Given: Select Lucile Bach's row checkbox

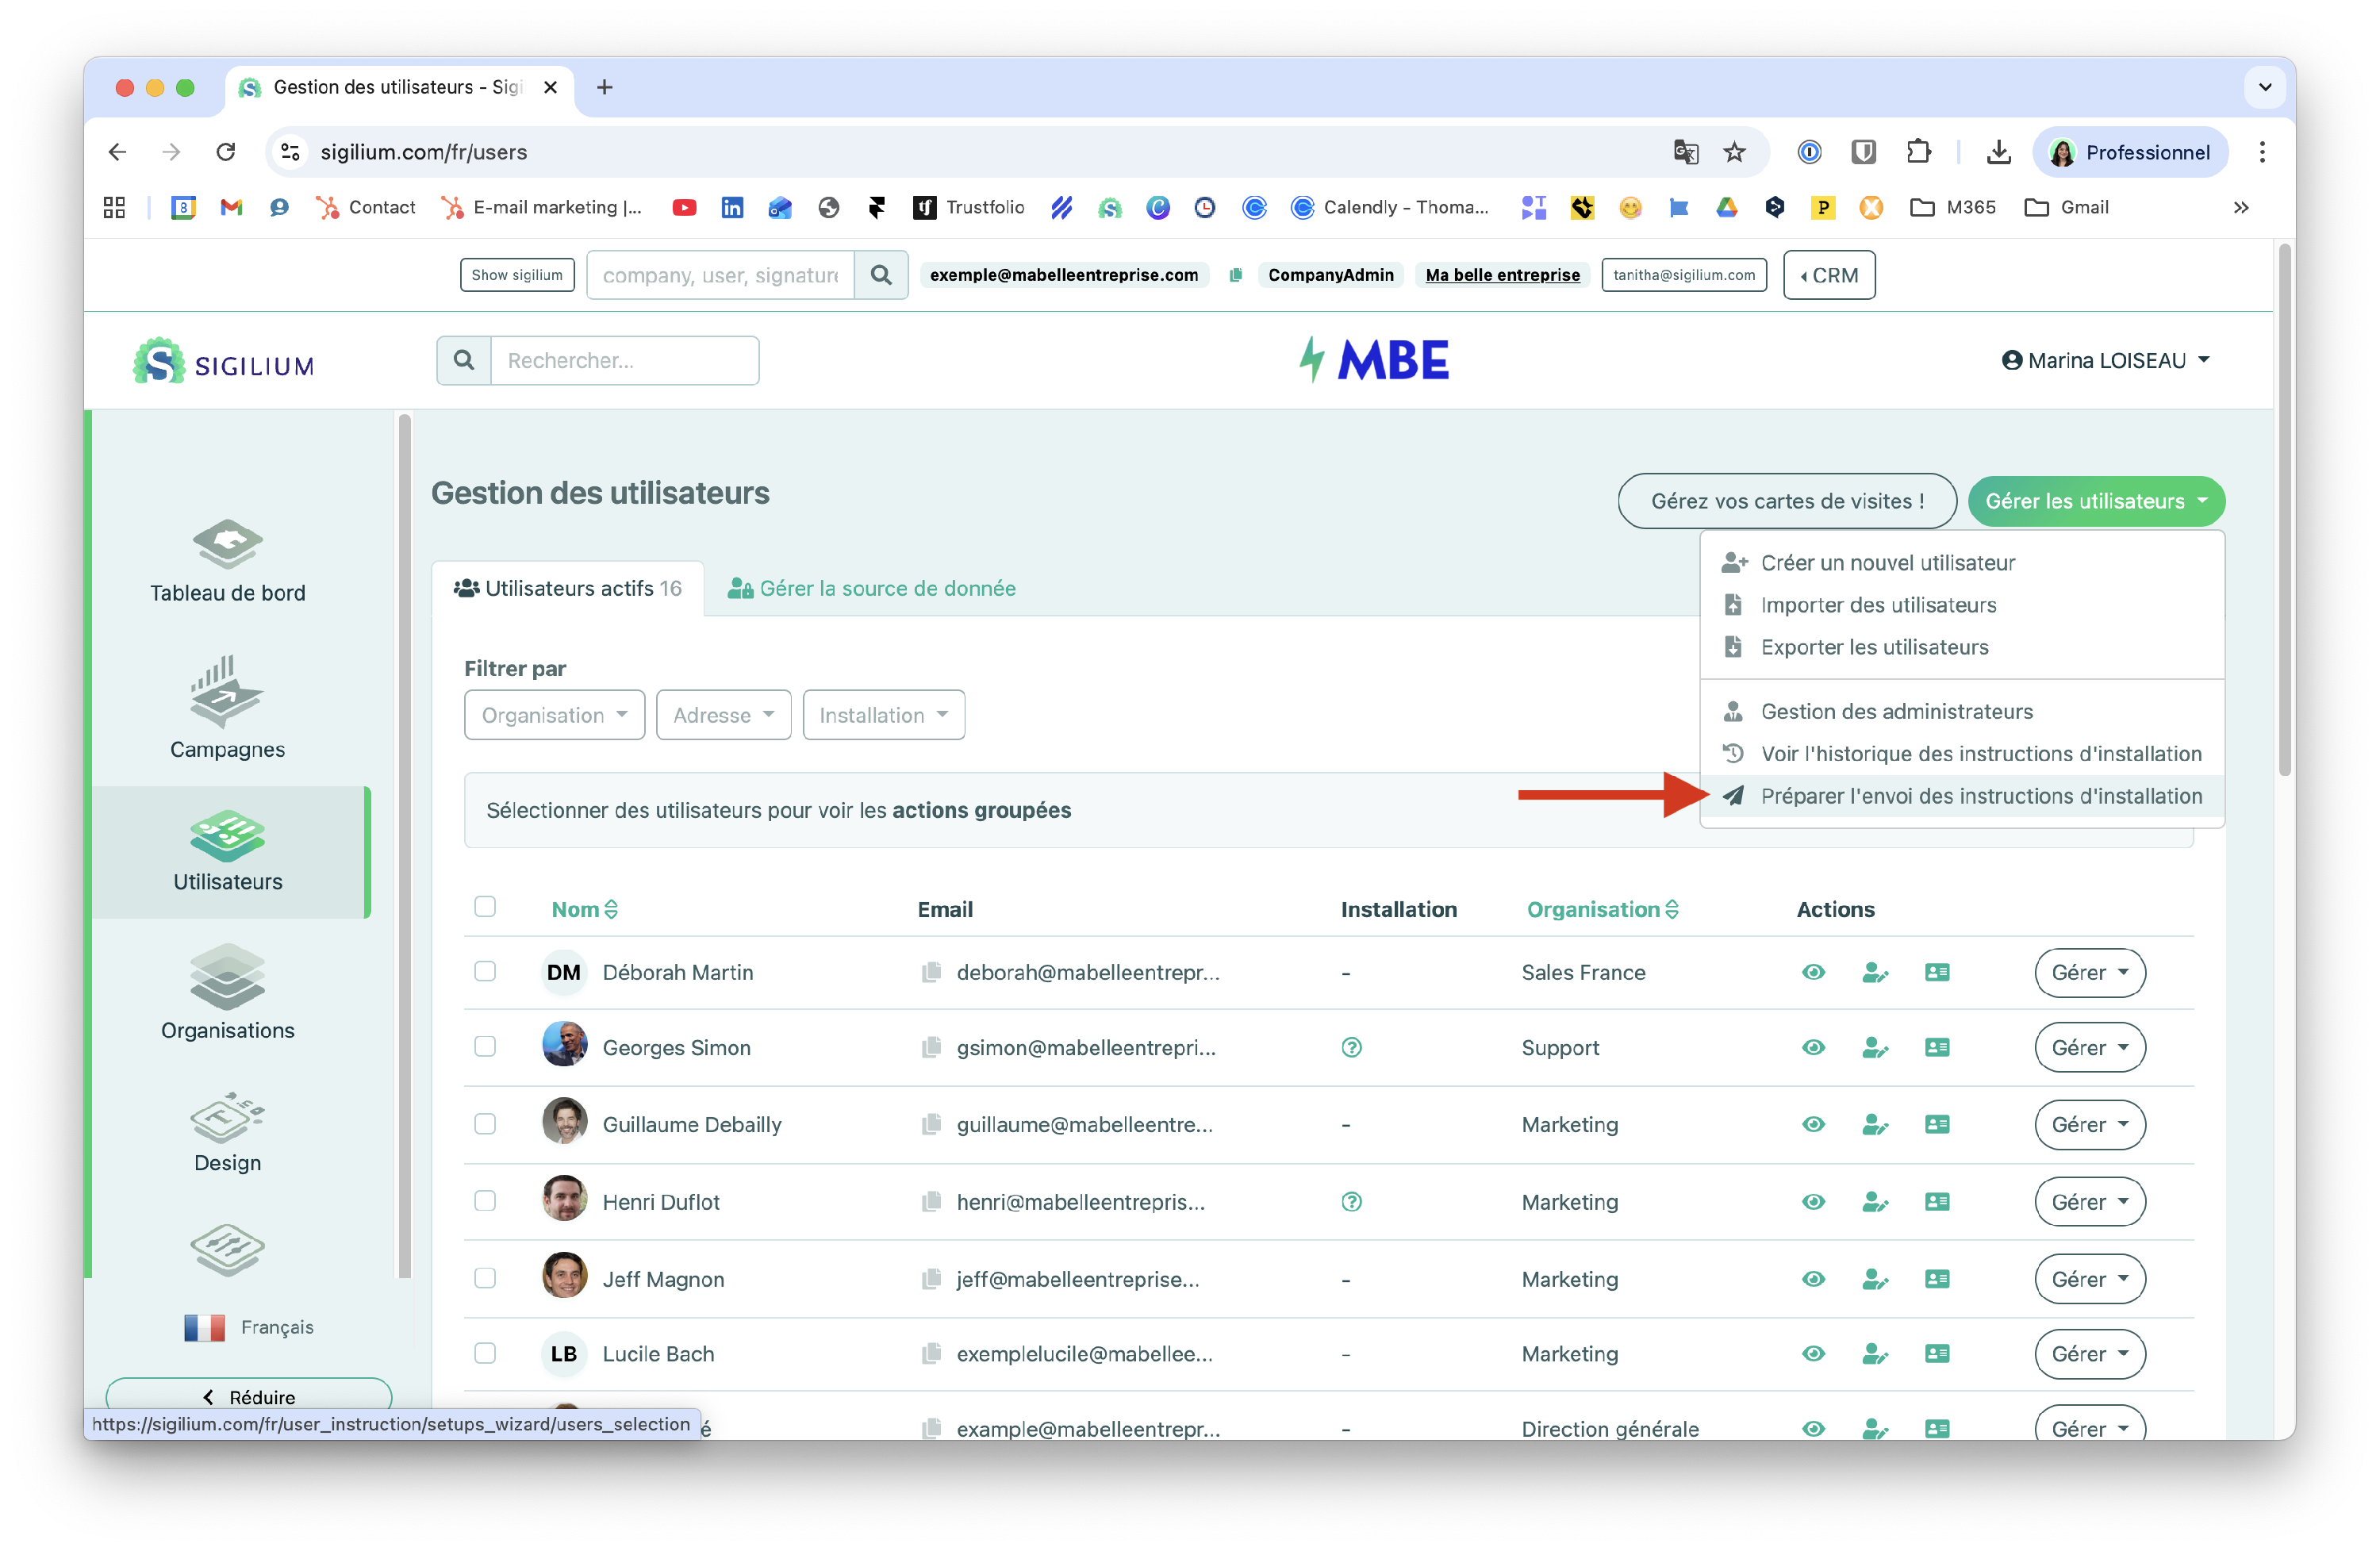Looking at the screenshot, I should click(x=485, y=1353).
